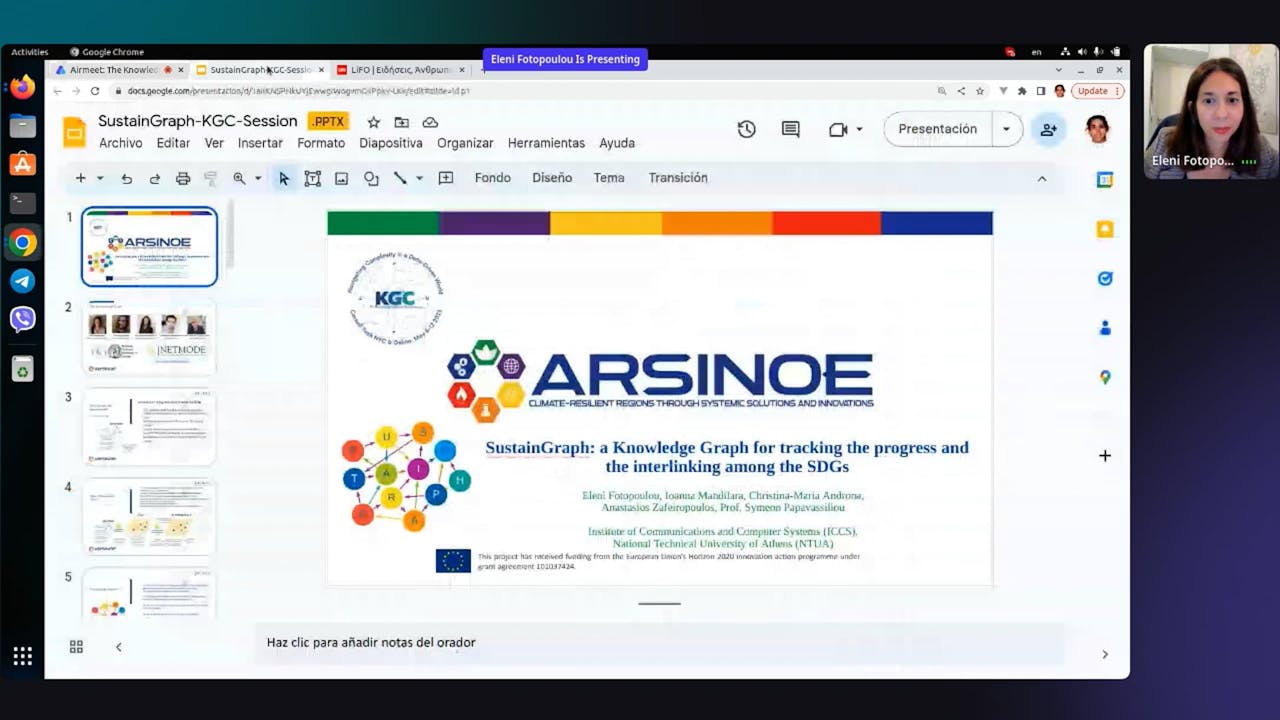
Task: Expand the Presentación button dropdown arrow
Action: tap(1007, 129)
